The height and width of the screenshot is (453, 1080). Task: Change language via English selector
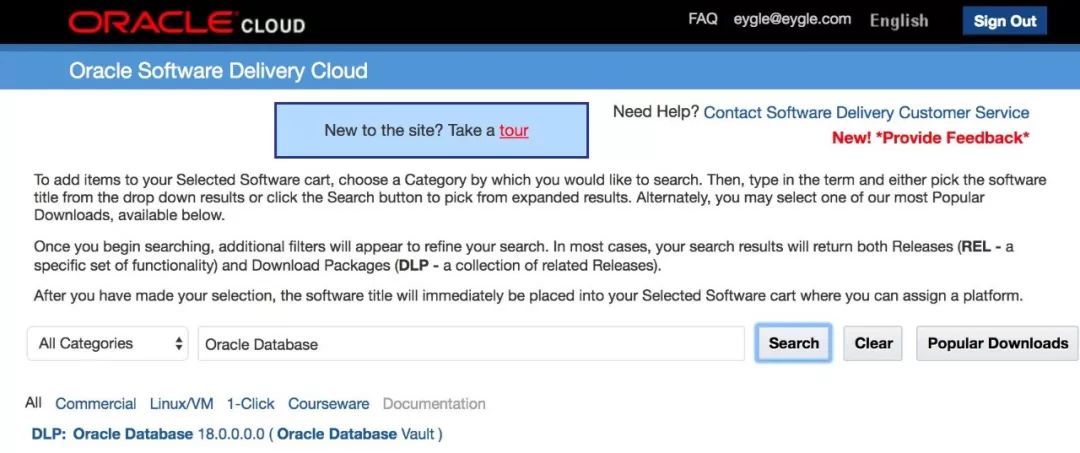(898, 21)
